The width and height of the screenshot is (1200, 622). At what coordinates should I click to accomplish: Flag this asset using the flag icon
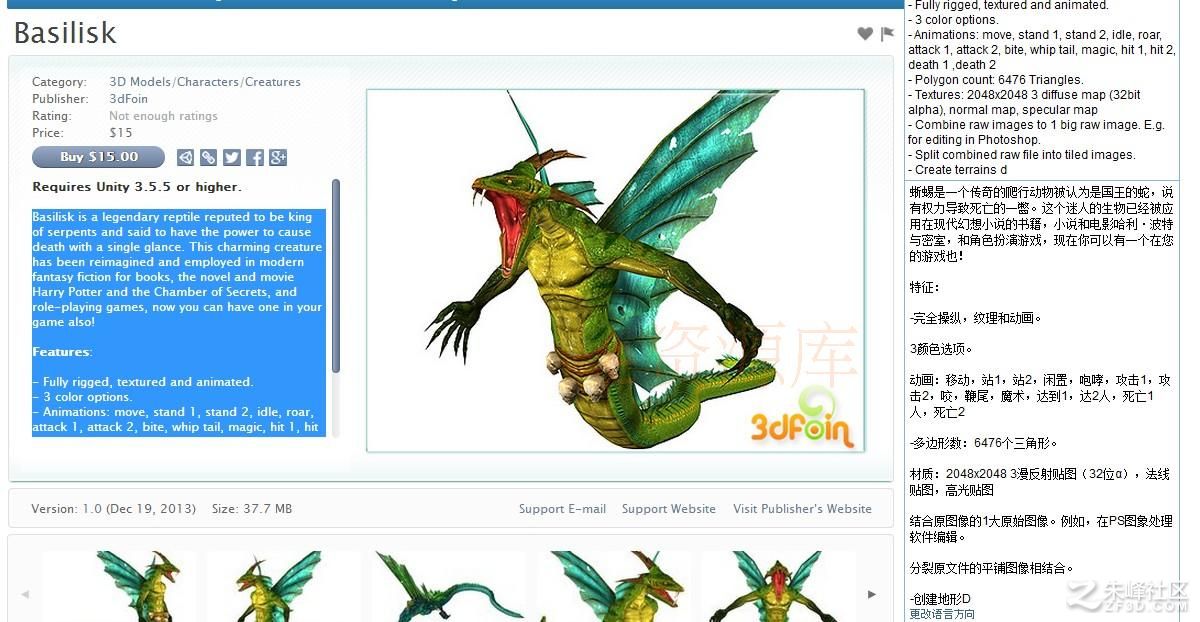(x=887, y=34)
